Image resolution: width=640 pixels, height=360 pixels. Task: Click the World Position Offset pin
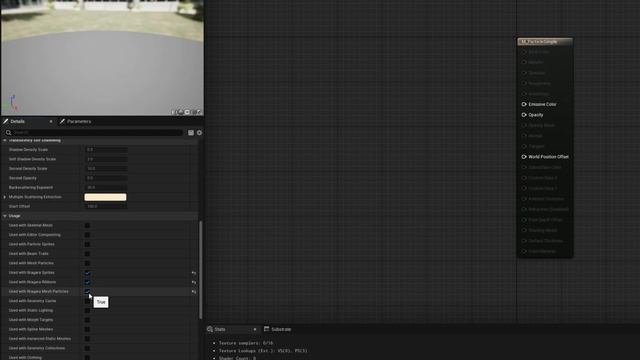pyautogui.click(x=524, y=157)
